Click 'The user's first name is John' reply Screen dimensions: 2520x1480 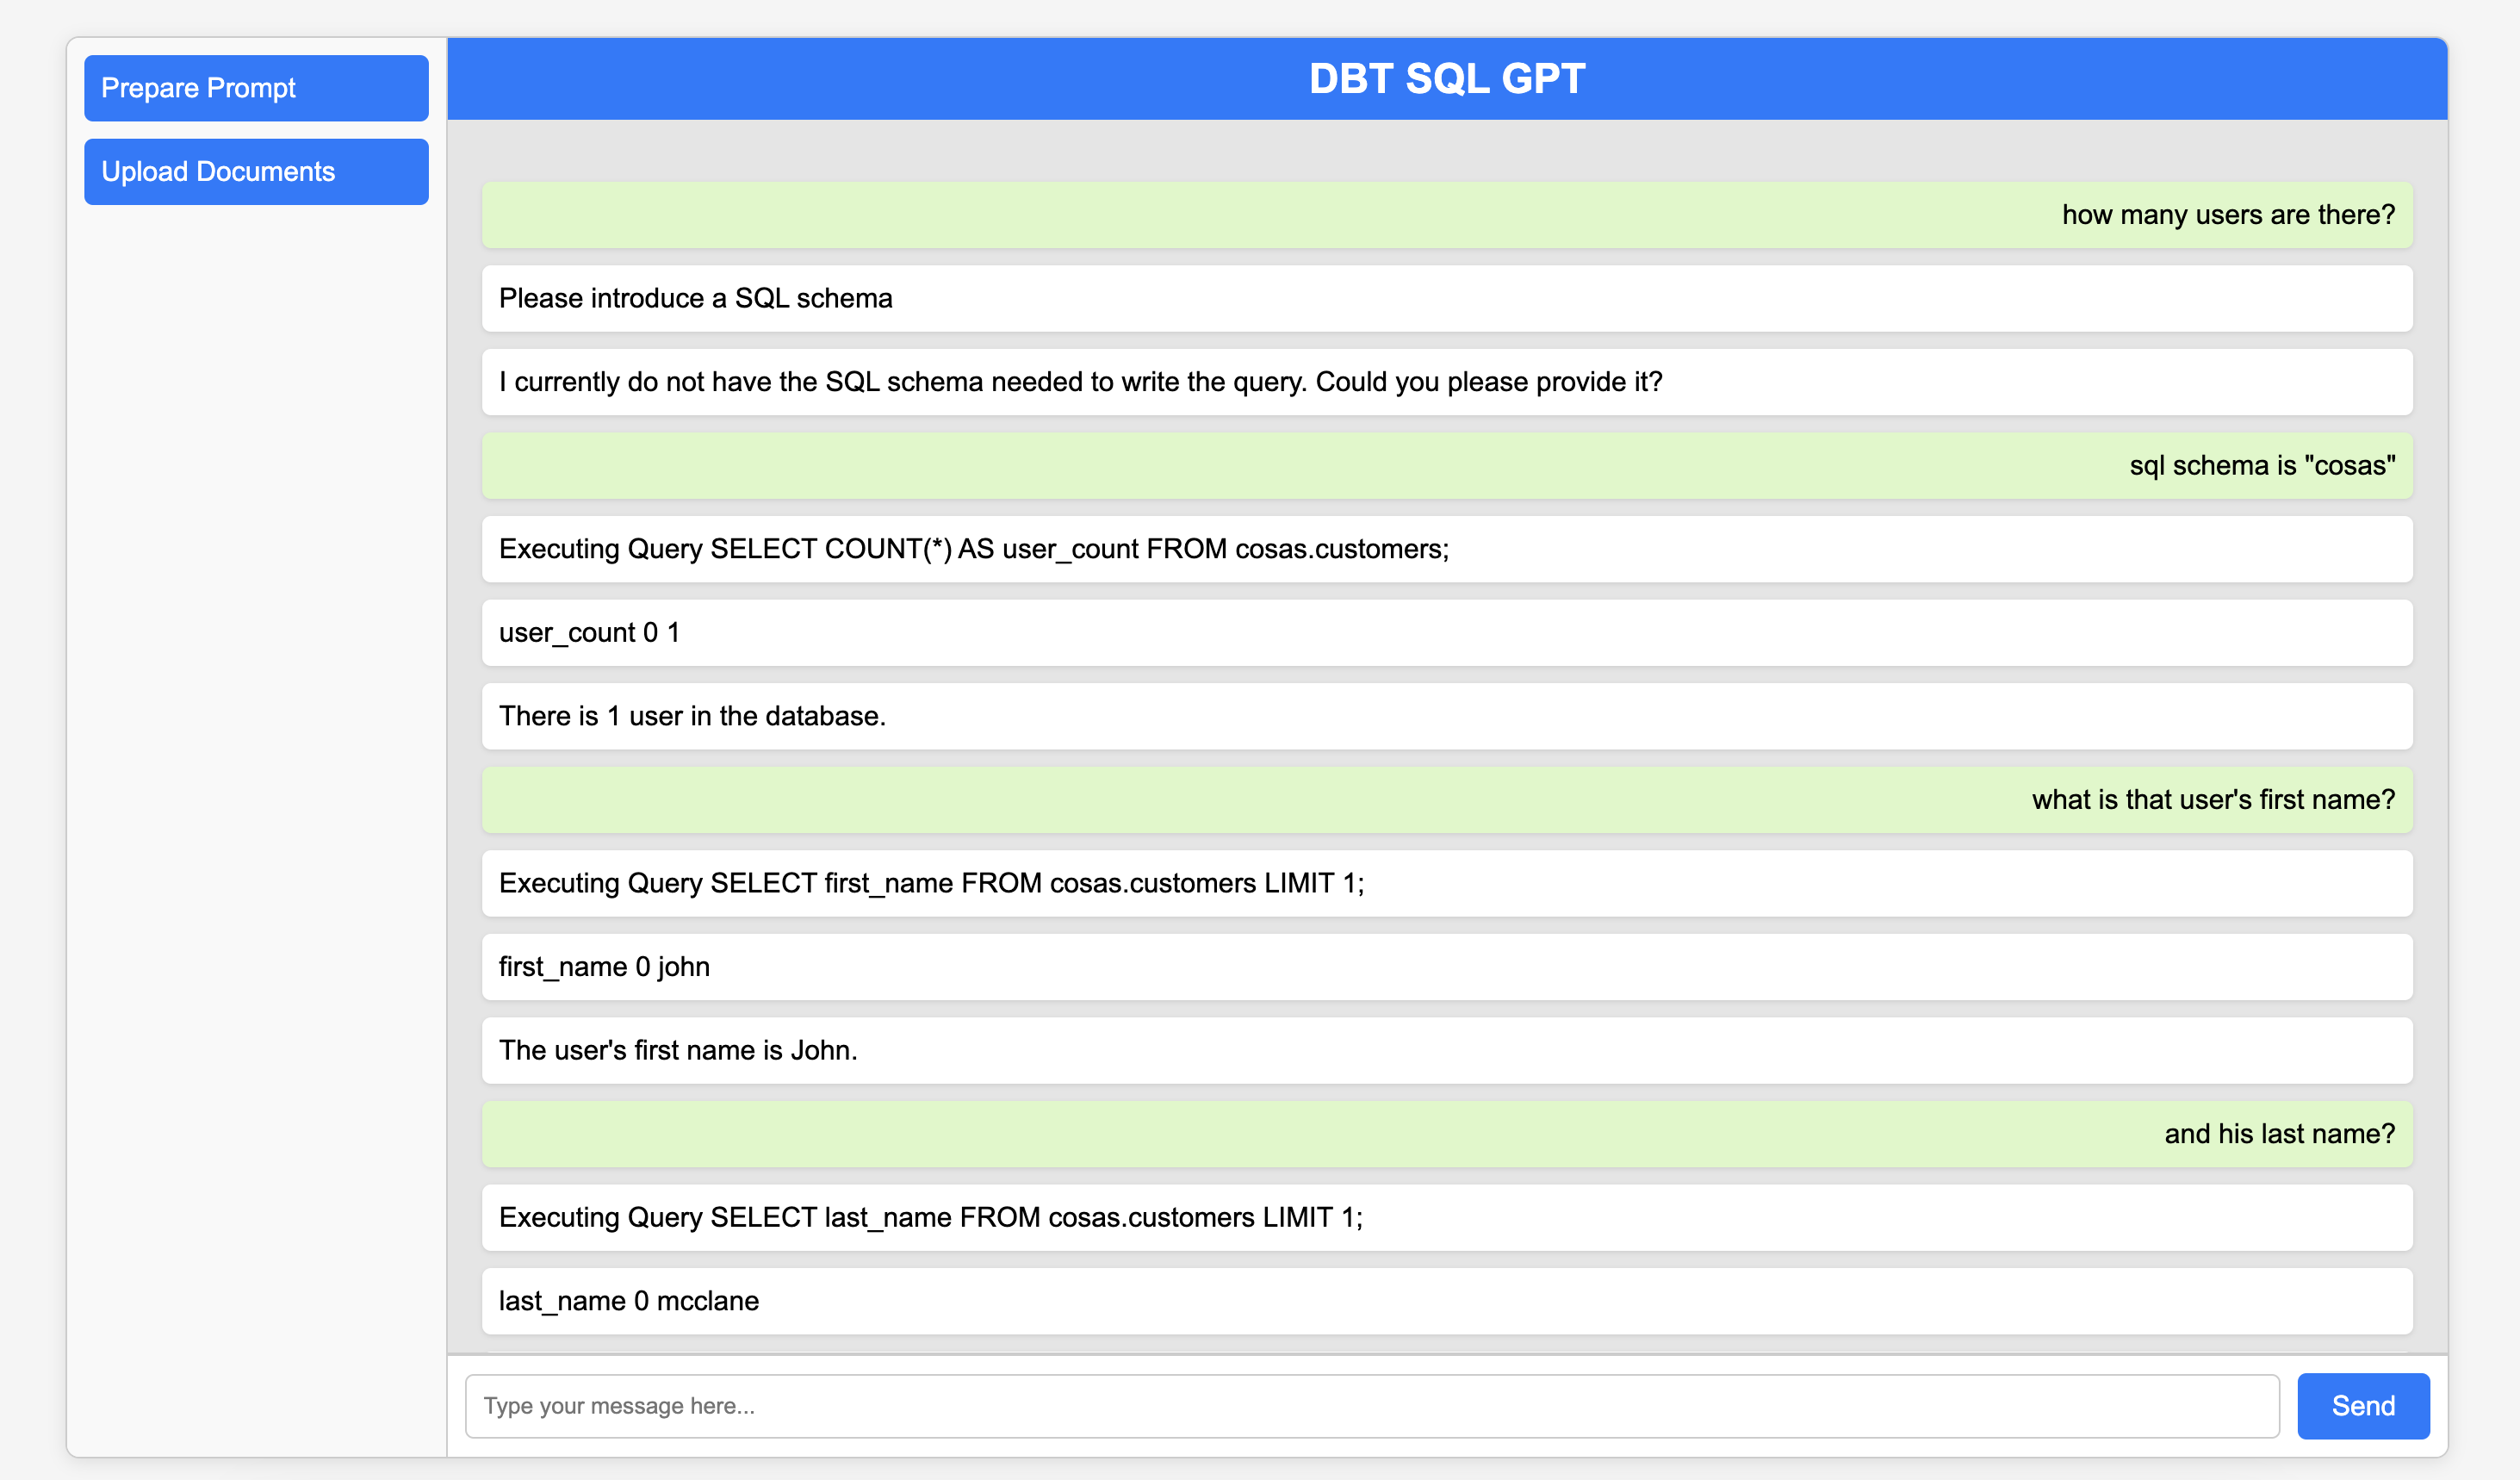pyautogui.click(x=678, y=1050)
